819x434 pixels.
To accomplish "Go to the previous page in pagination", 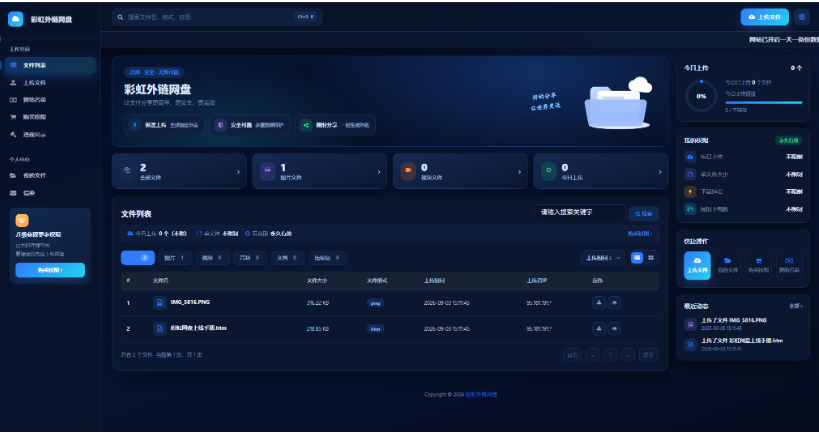I will [x=592, y=355].
